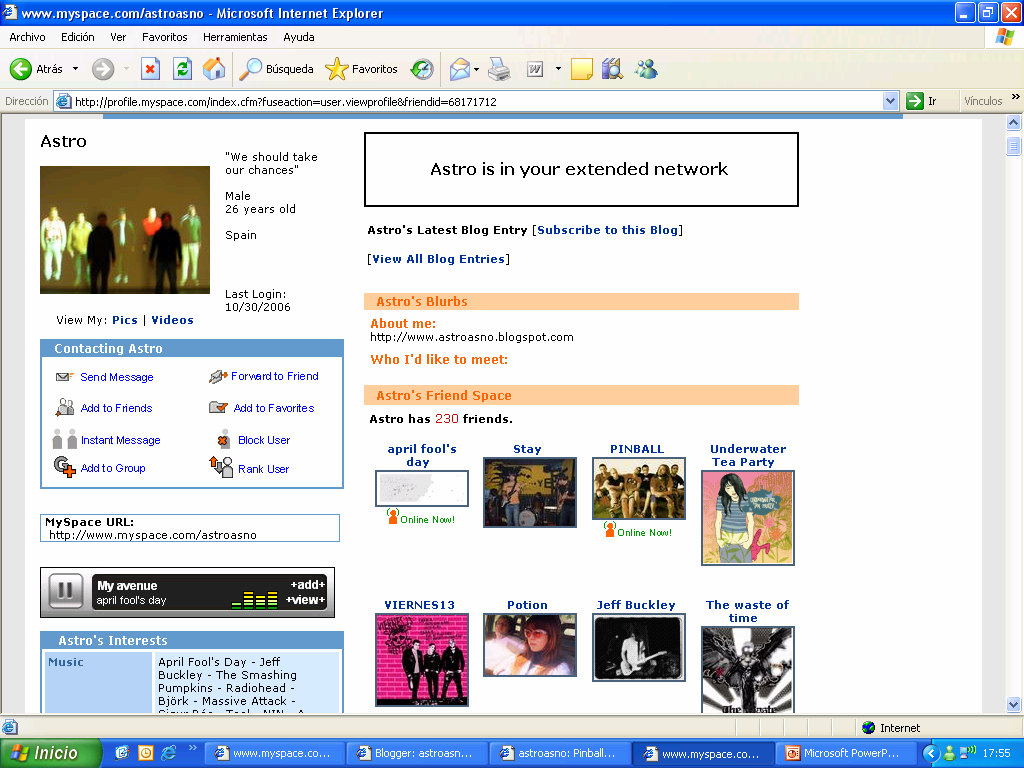Open the Favoritos star toolbar button

[361, 69]
